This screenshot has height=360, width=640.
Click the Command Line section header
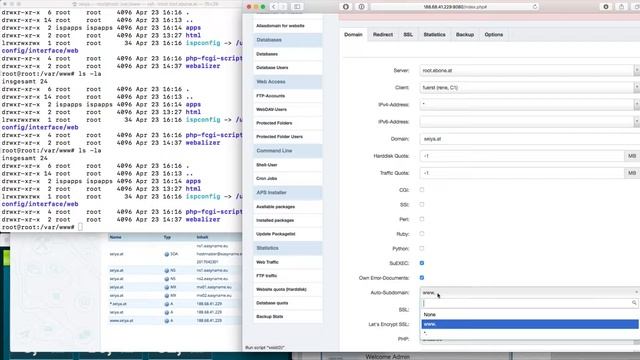(288, 151)
